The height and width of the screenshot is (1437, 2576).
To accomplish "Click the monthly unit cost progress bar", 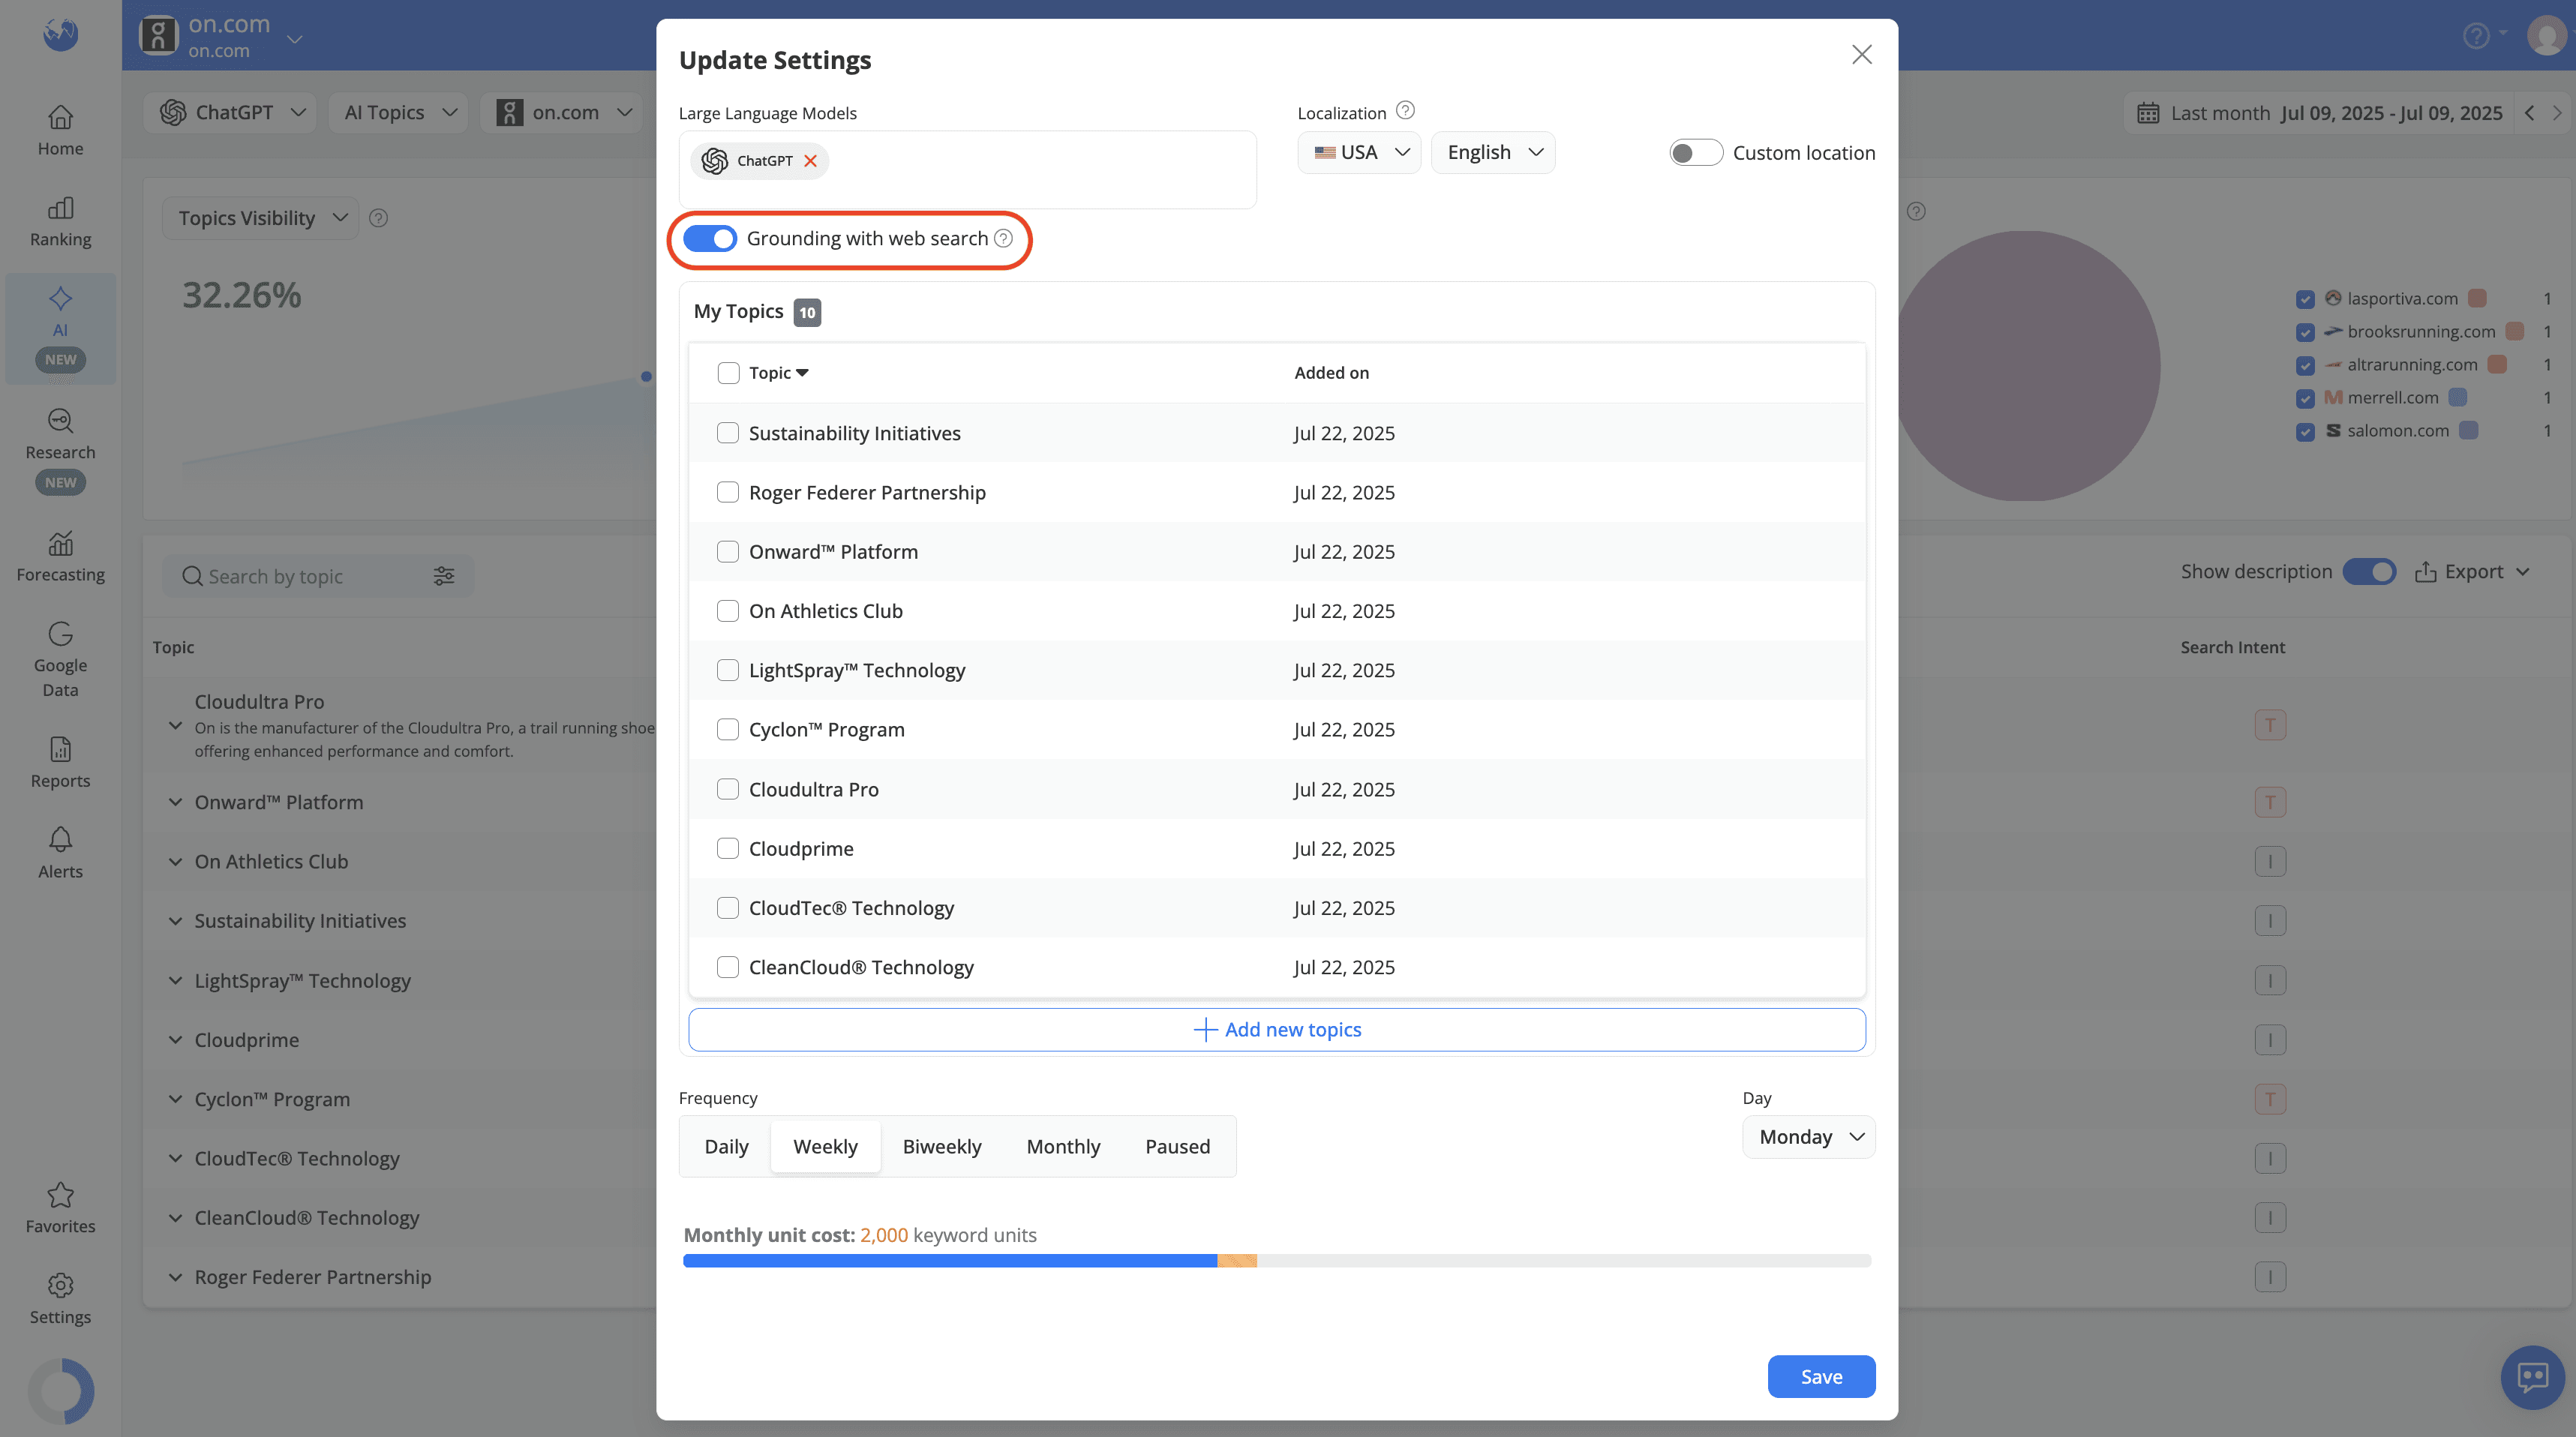I will 1276,1261.
